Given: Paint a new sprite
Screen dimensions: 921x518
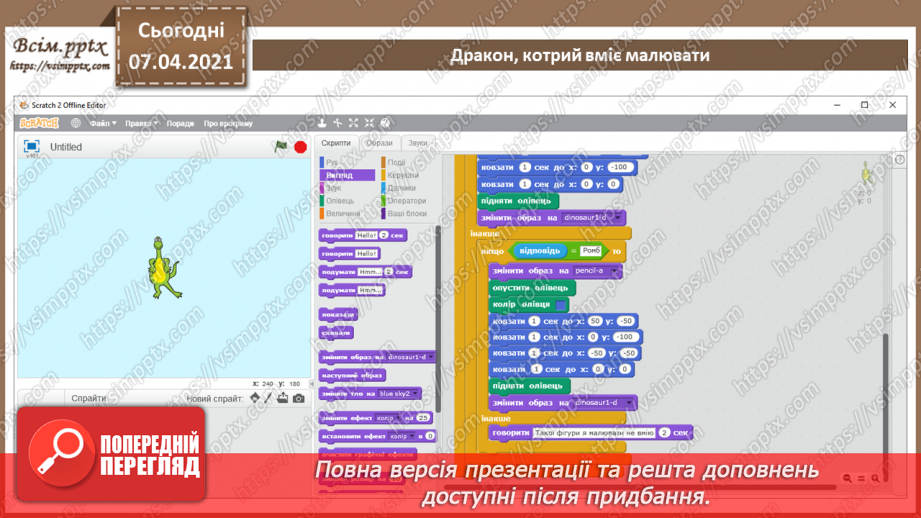Looking at the screenshot, I should tap(268, 398).
